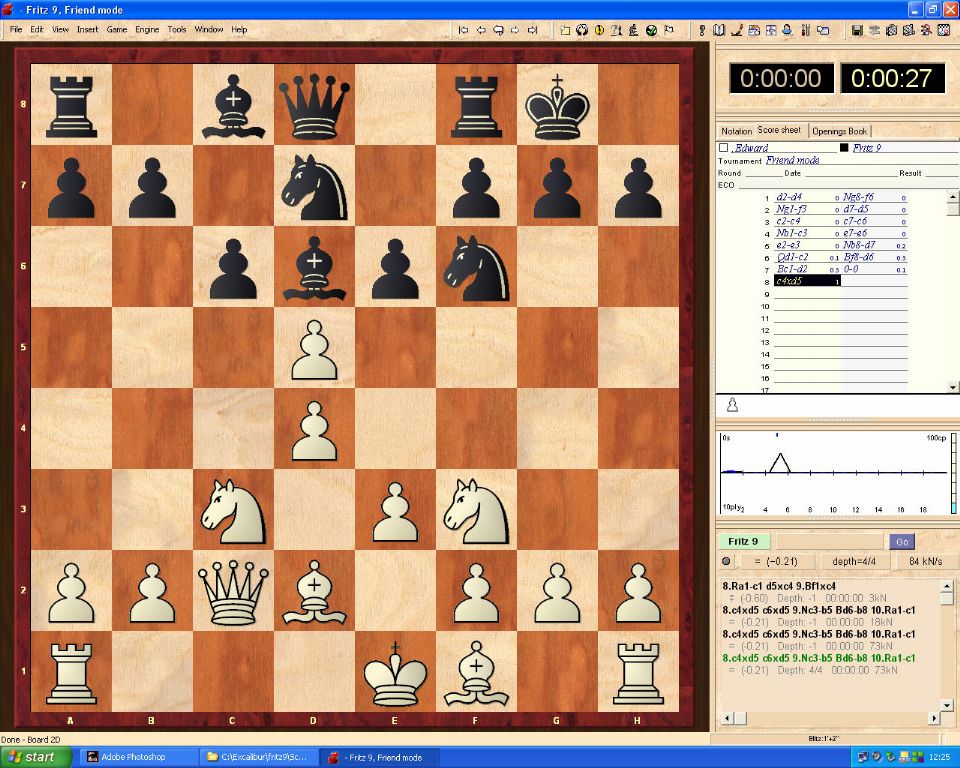Click the pawn icon below score sheet
The height and width of the screenshot is (768, 960).
click(732, 404)
